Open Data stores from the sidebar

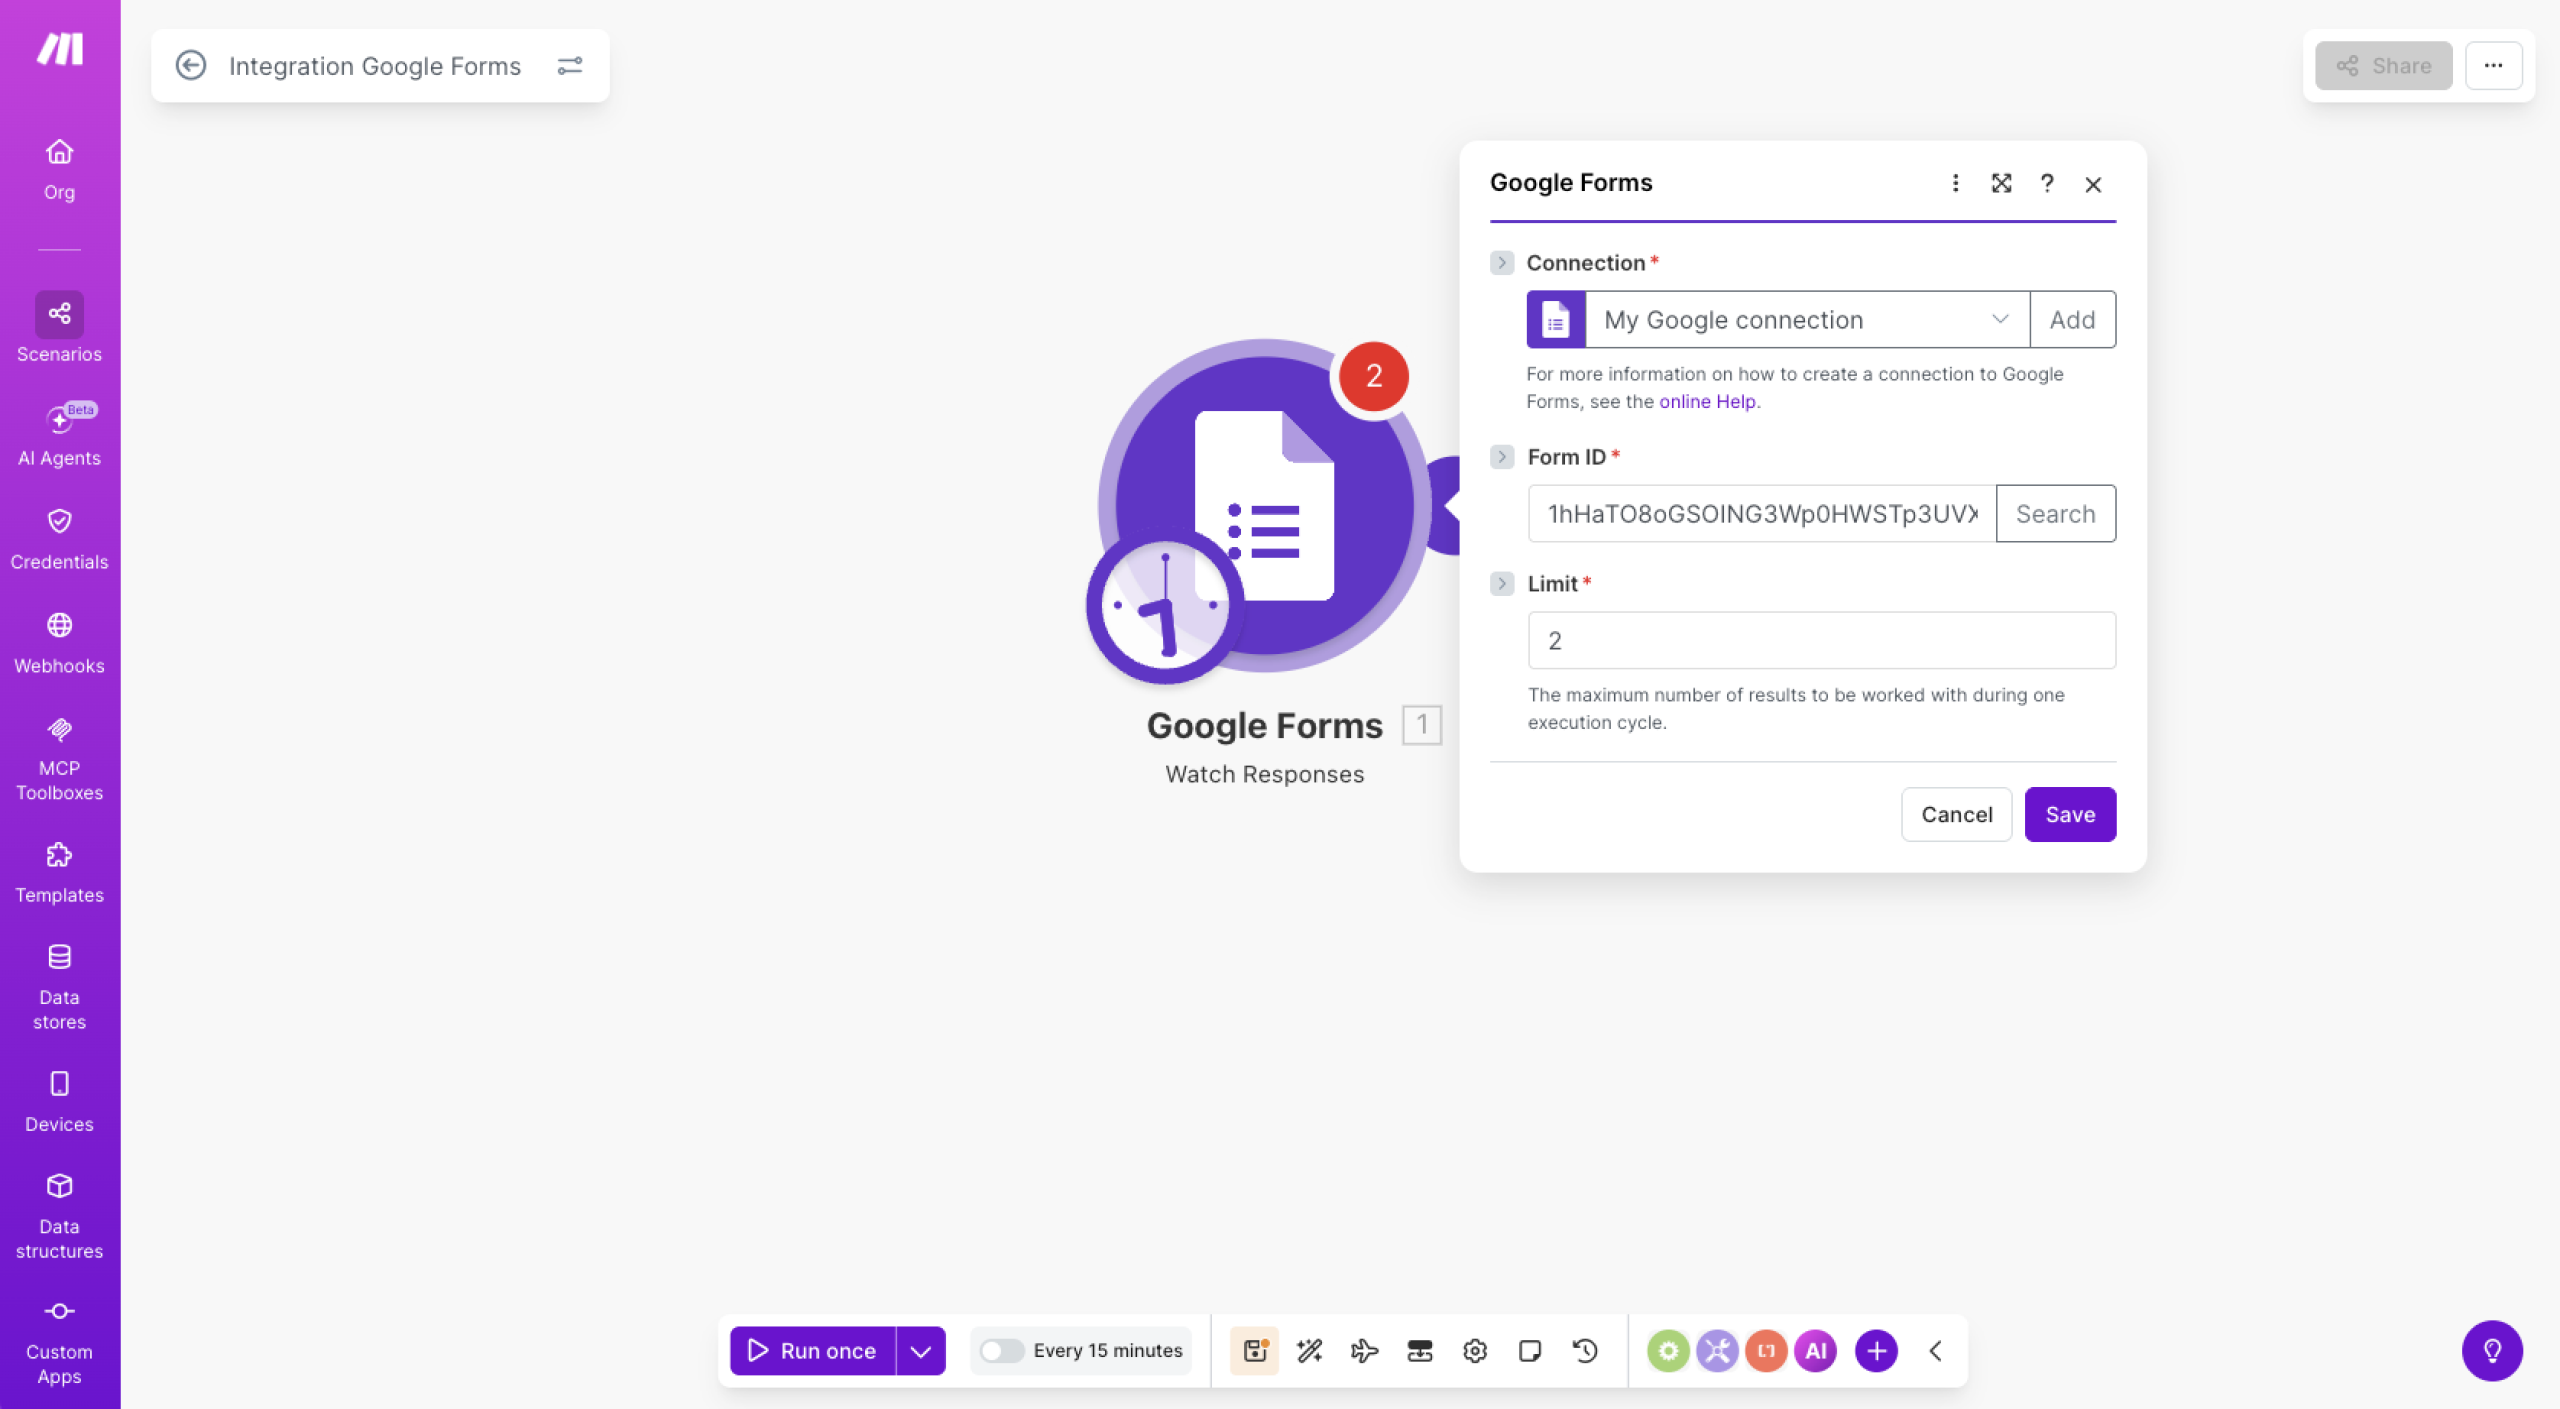(x=59, y=986)
